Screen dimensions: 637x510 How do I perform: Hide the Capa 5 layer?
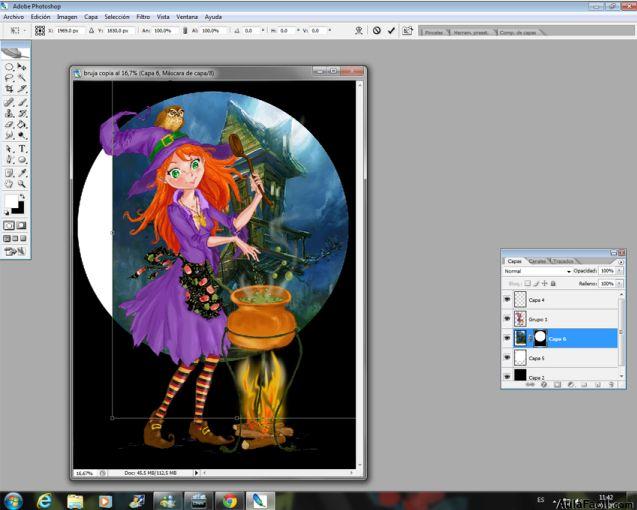click(507, 358)
